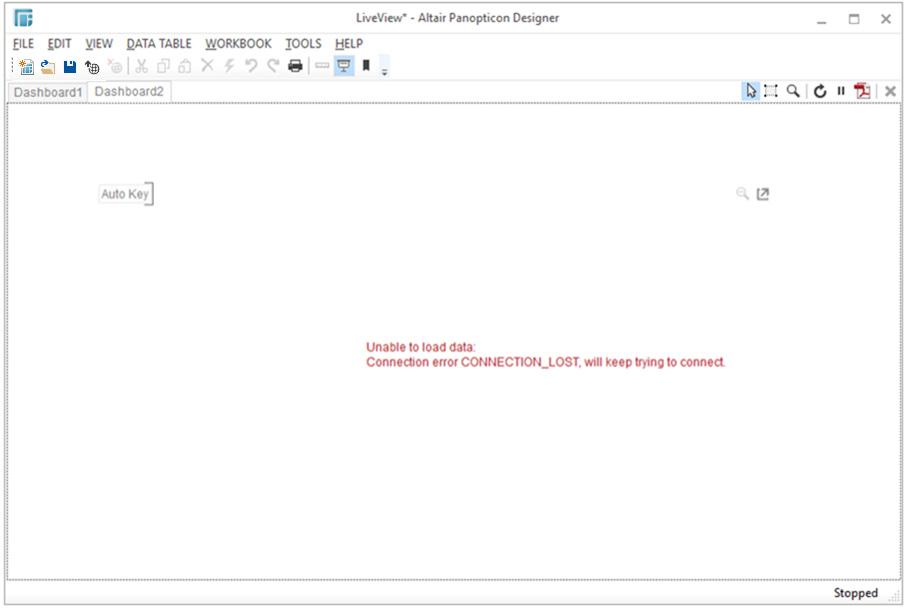Open the WORKBOOK menu

(238, 44)
